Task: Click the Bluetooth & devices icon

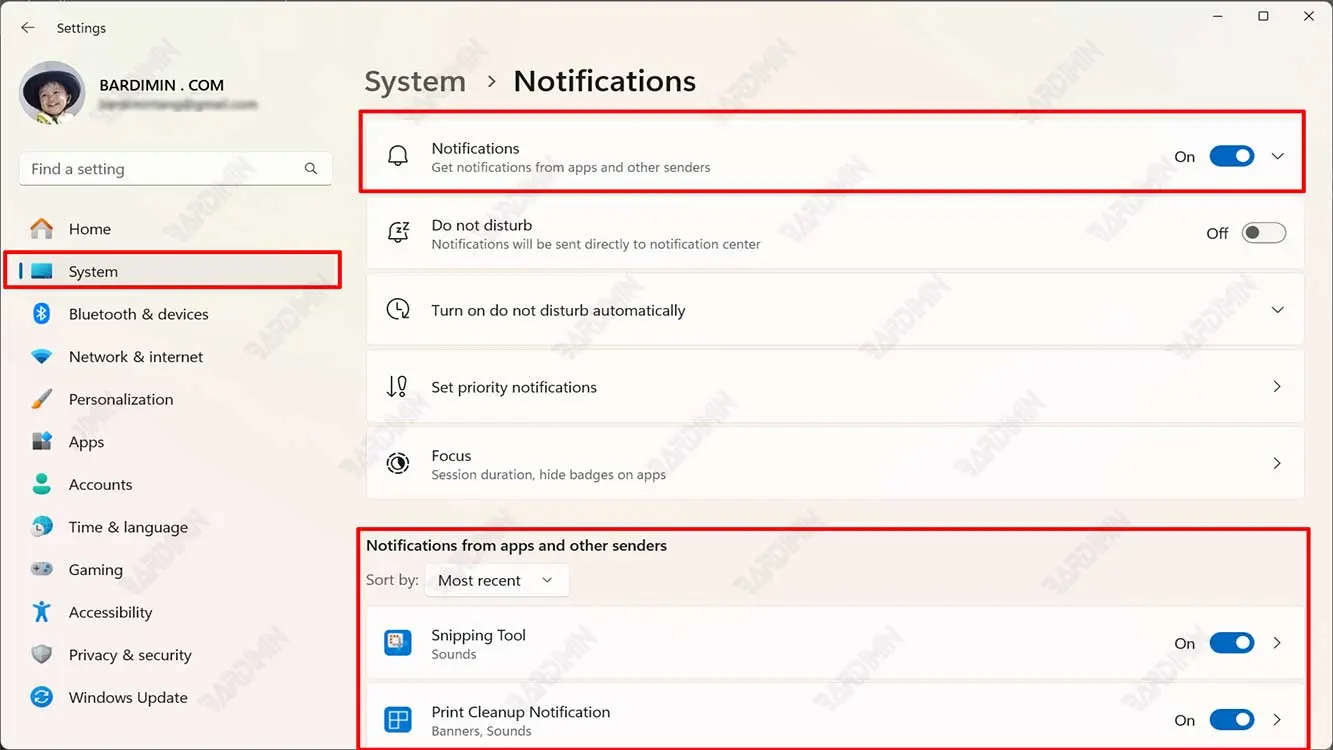Action: pyautogui.click(x=41, y=314)
